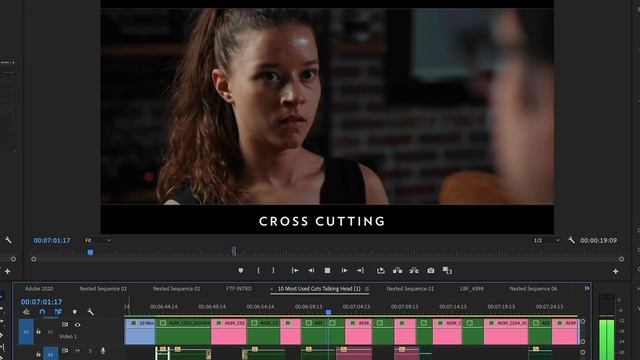This screenshot has width=640, height=360.
Task: Go to Out point
Action: click(x=360, y=271)
